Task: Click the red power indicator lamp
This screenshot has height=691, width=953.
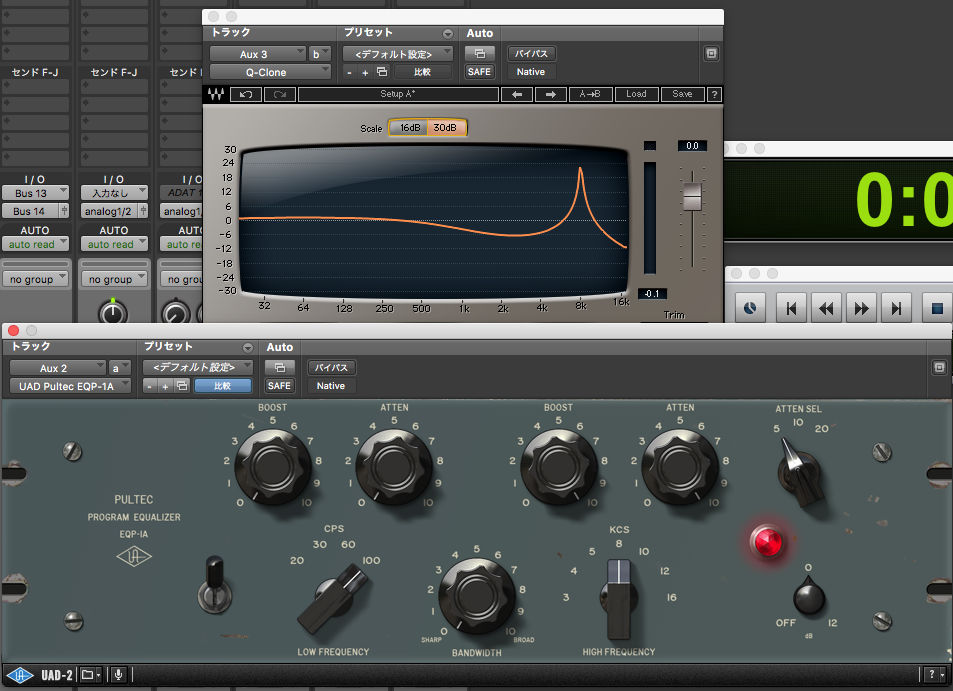Action: tap(767, 541)
